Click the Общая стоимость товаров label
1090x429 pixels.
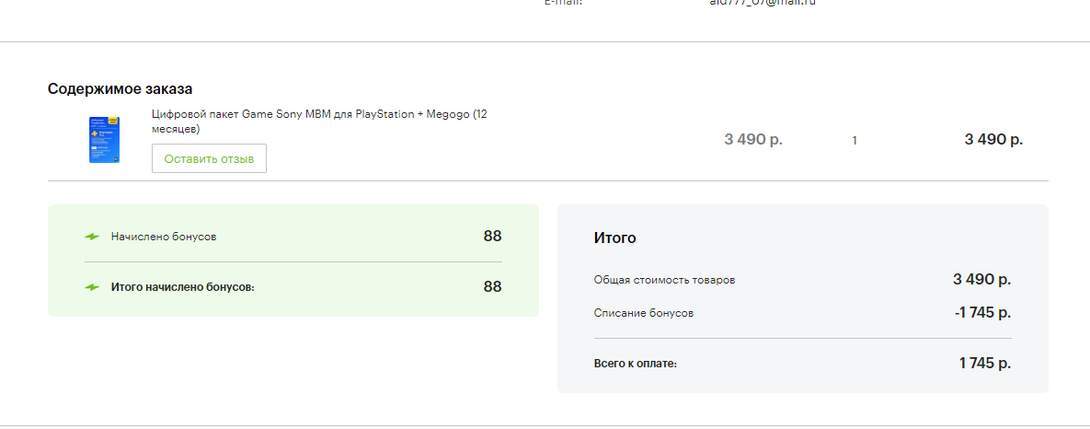tap(664, 280)
